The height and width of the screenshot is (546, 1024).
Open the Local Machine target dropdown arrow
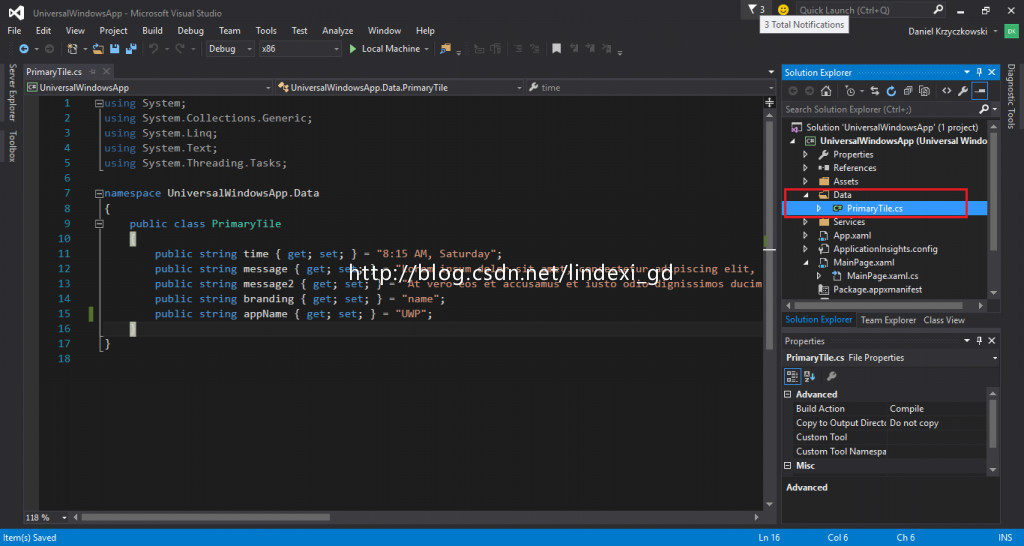[x=426, y=49]
